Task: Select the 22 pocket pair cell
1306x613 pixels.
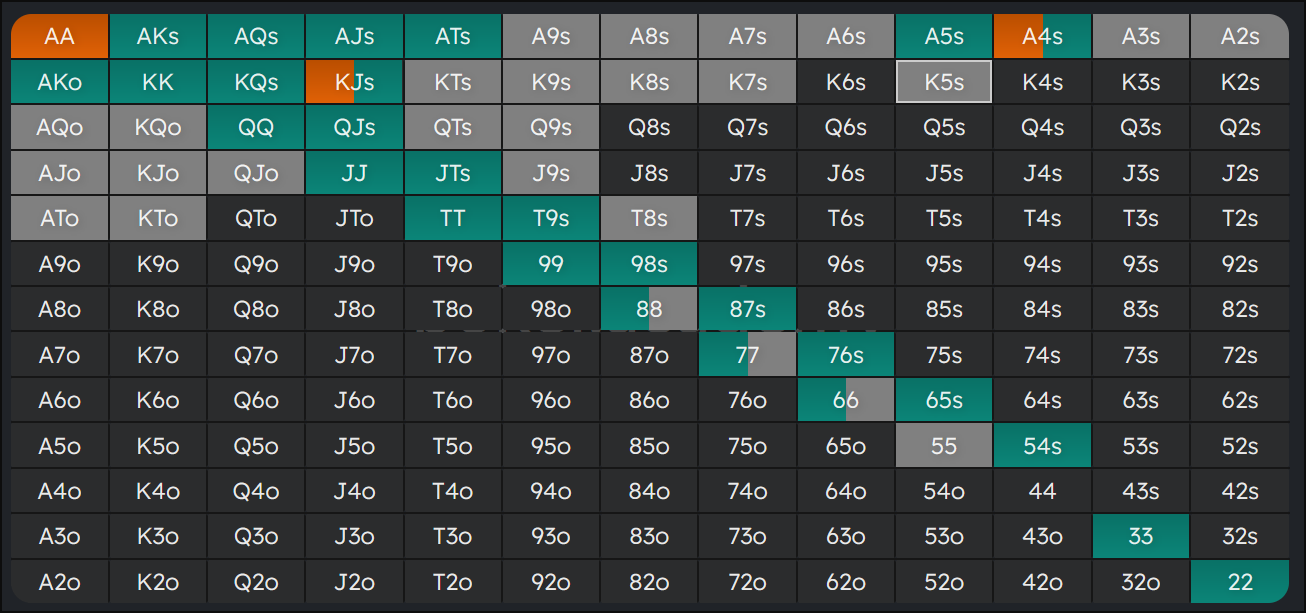Action: pos(1240,582)
